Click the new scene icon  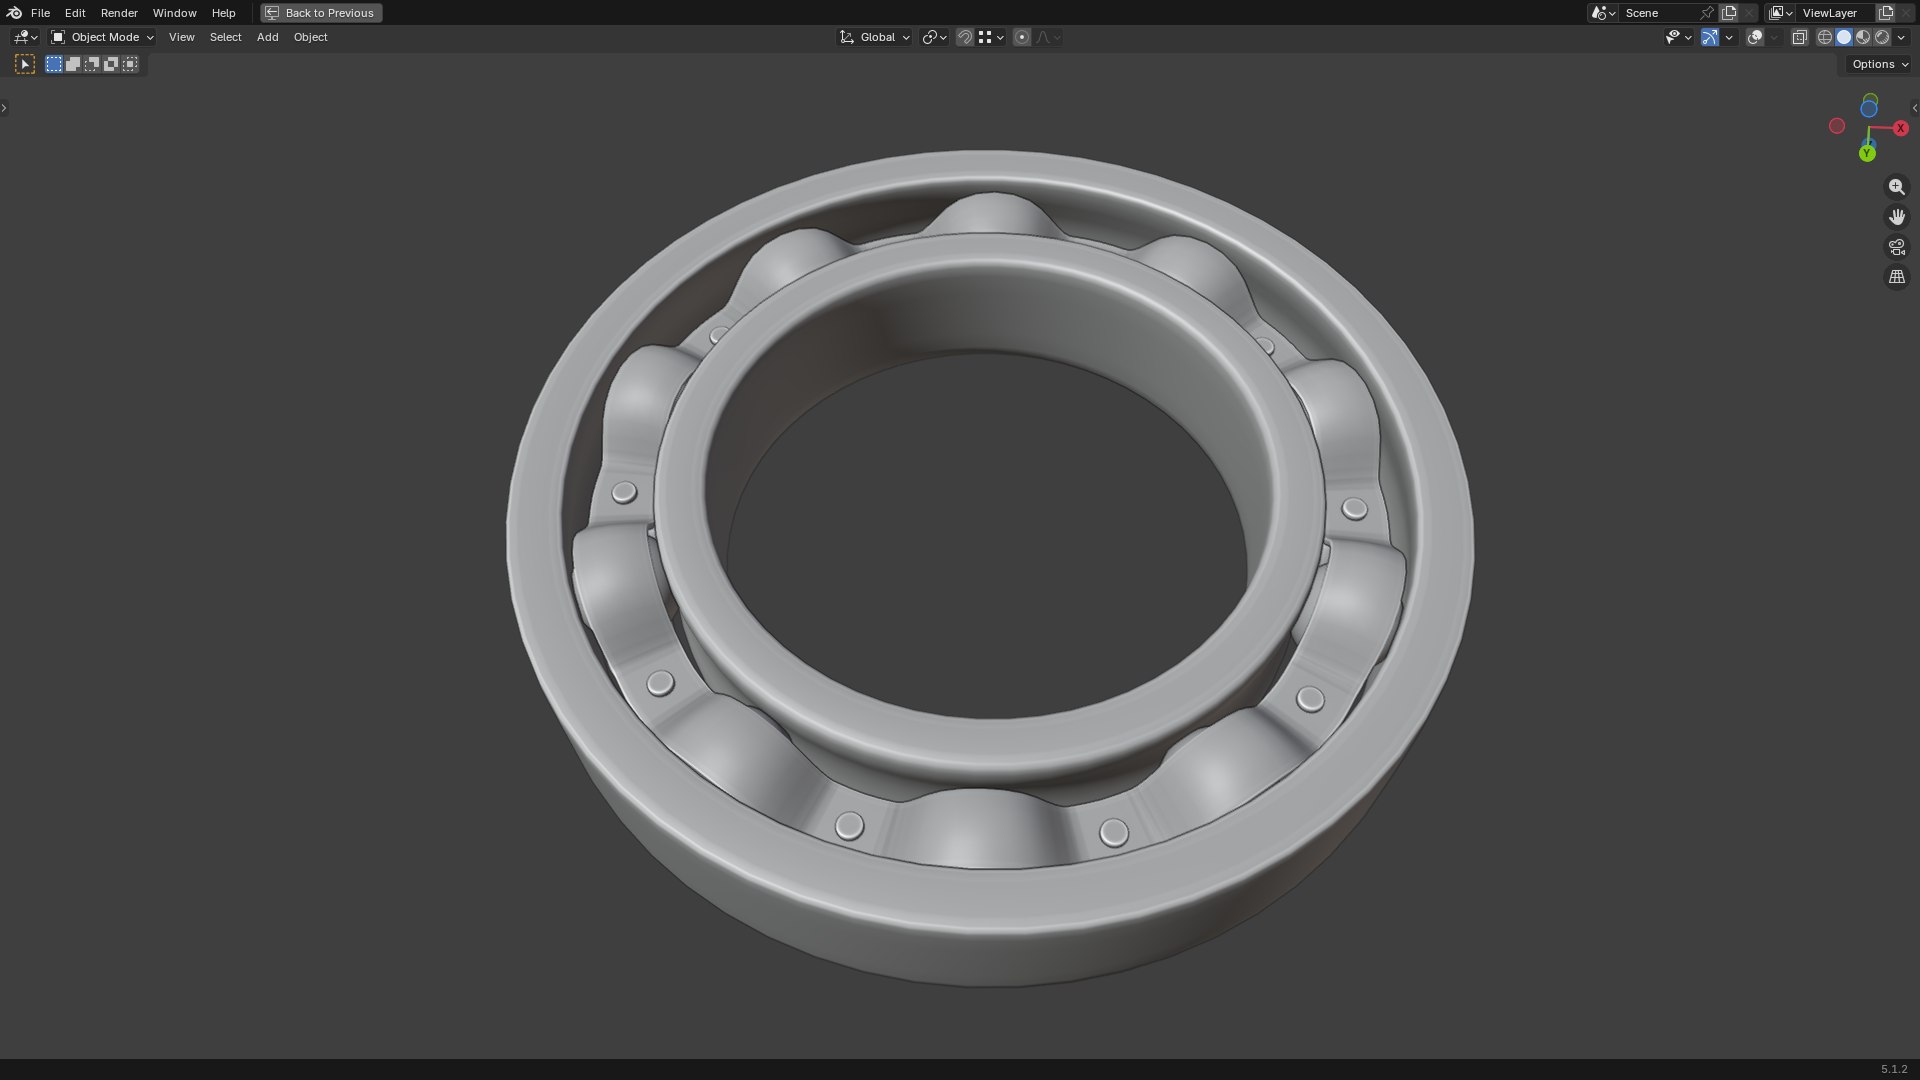point(1729,13)
